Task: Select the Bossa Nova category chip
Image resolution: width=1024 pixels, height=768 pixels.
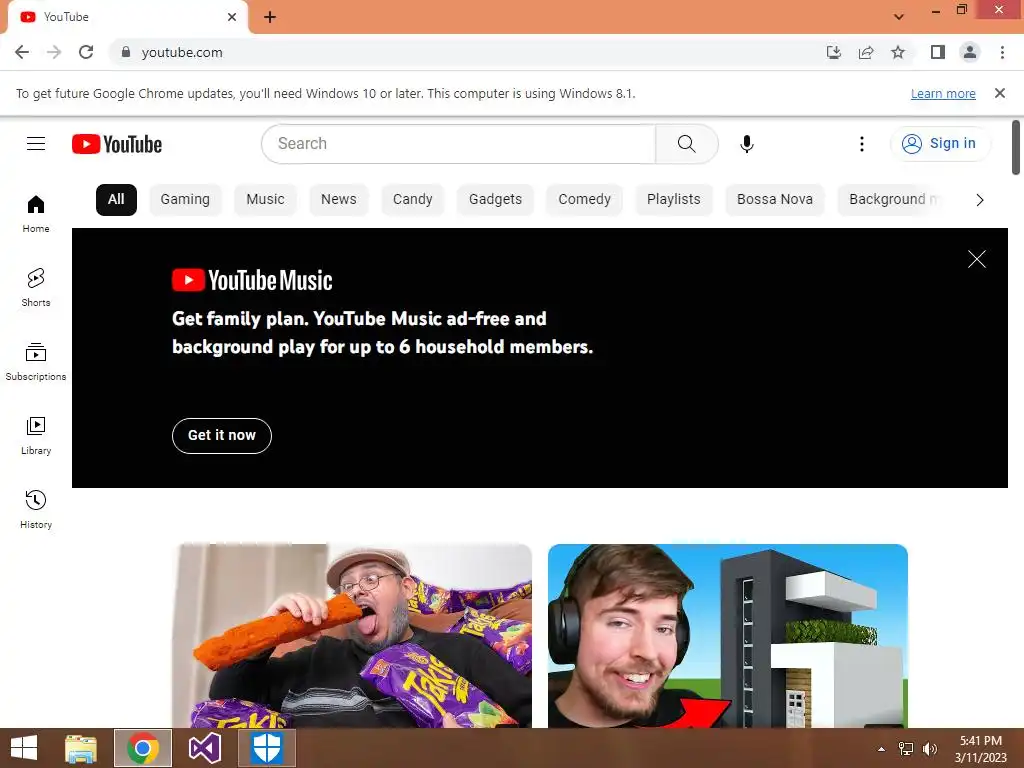Action: [x=775, y=200]
